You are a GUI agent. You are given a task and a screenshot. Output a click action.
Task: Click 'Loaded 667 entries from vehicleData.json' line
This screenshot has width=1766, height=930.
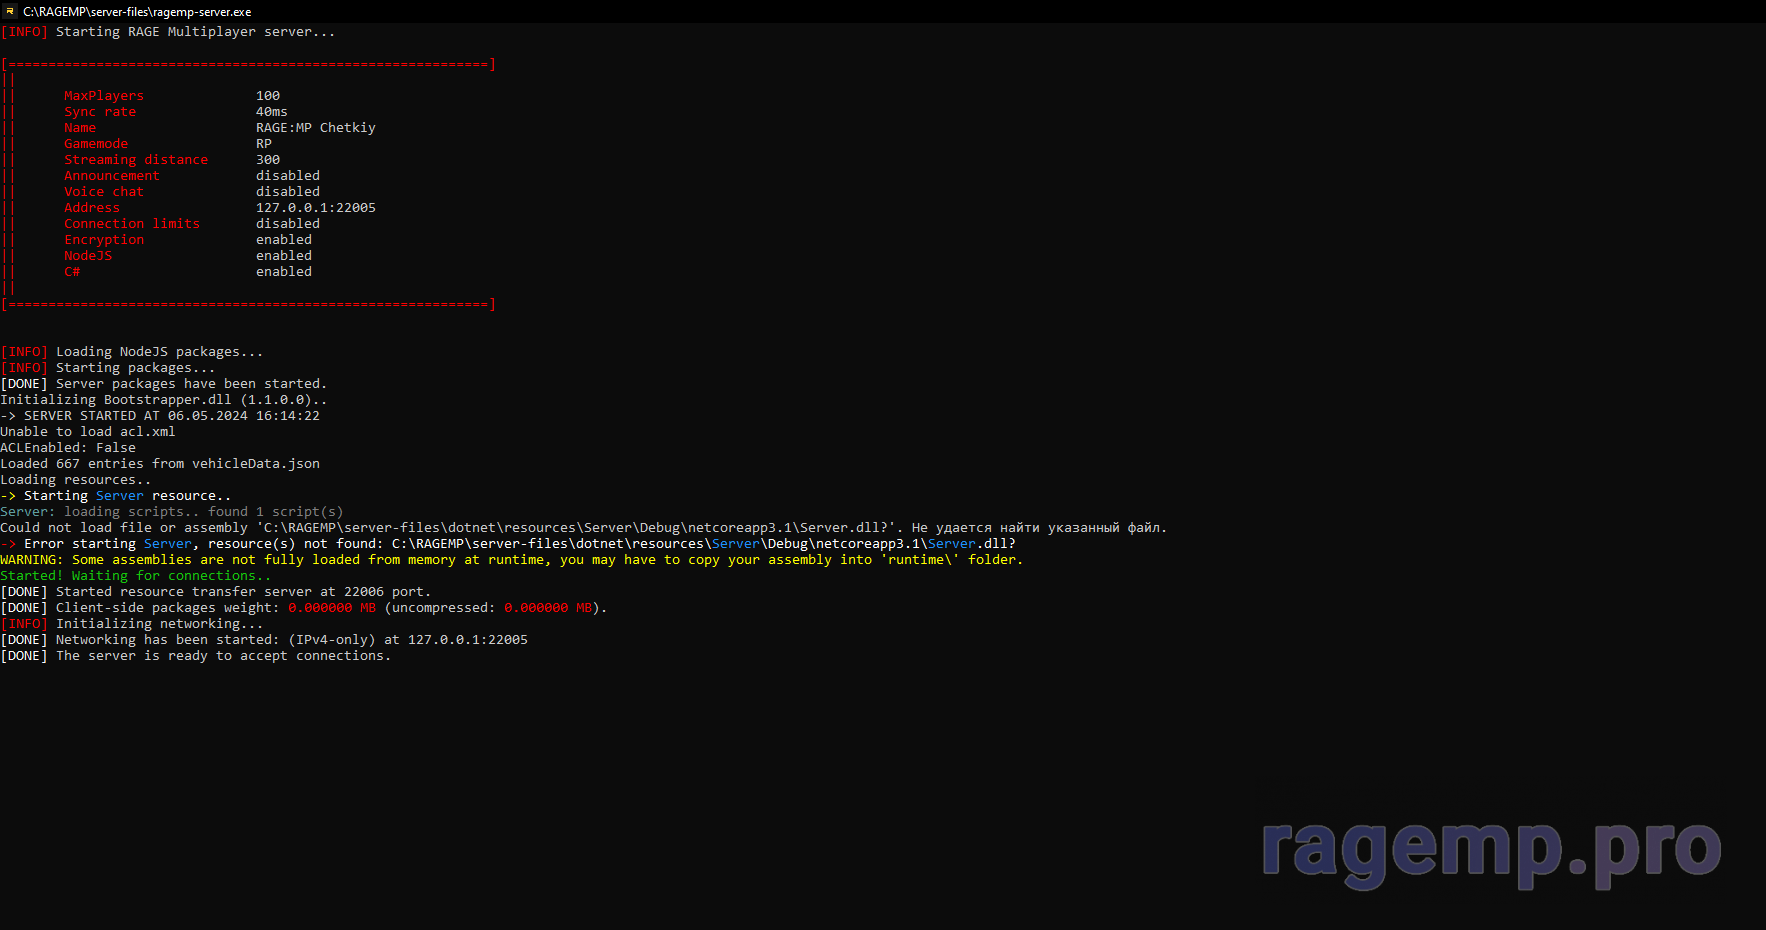(x=160, y=464)
